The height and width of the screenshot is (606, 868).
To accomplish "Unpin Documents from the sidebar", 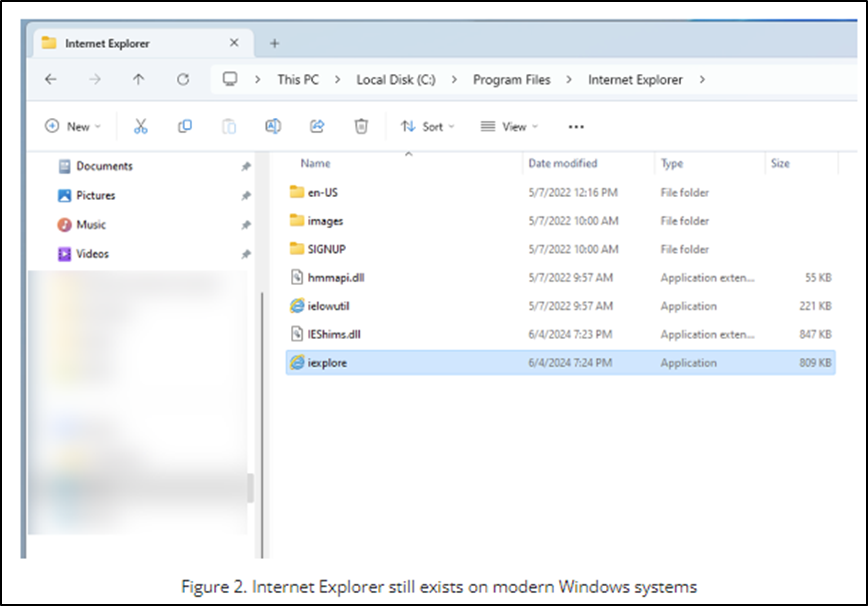I will [246, 167].
